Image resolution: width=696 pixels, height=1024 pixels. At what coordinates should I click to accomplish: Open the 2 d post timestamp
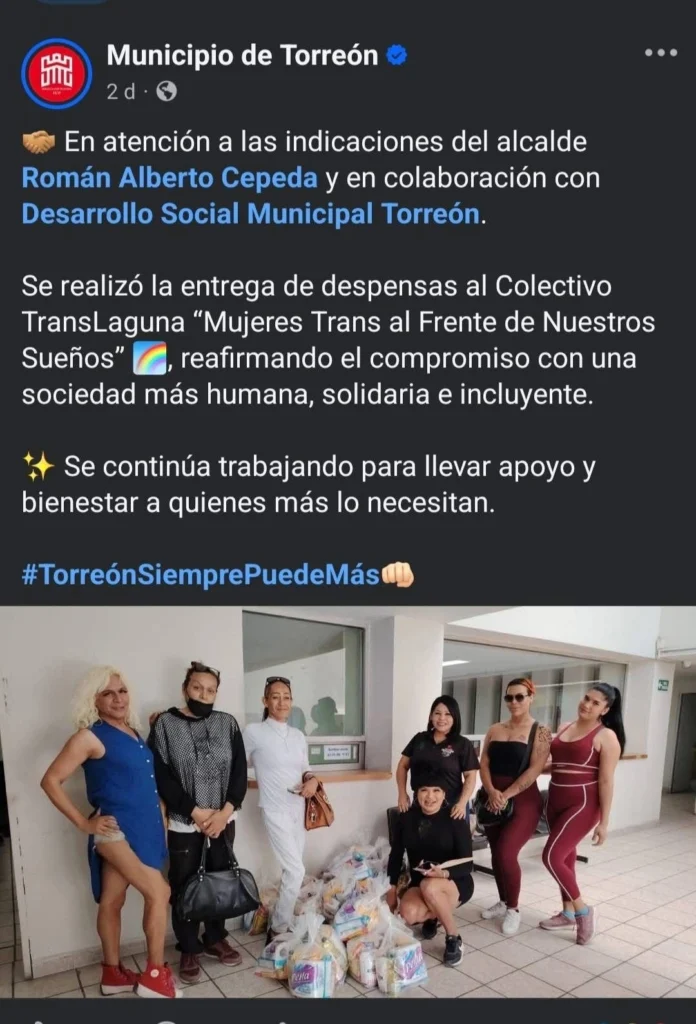tap(121, 92)
